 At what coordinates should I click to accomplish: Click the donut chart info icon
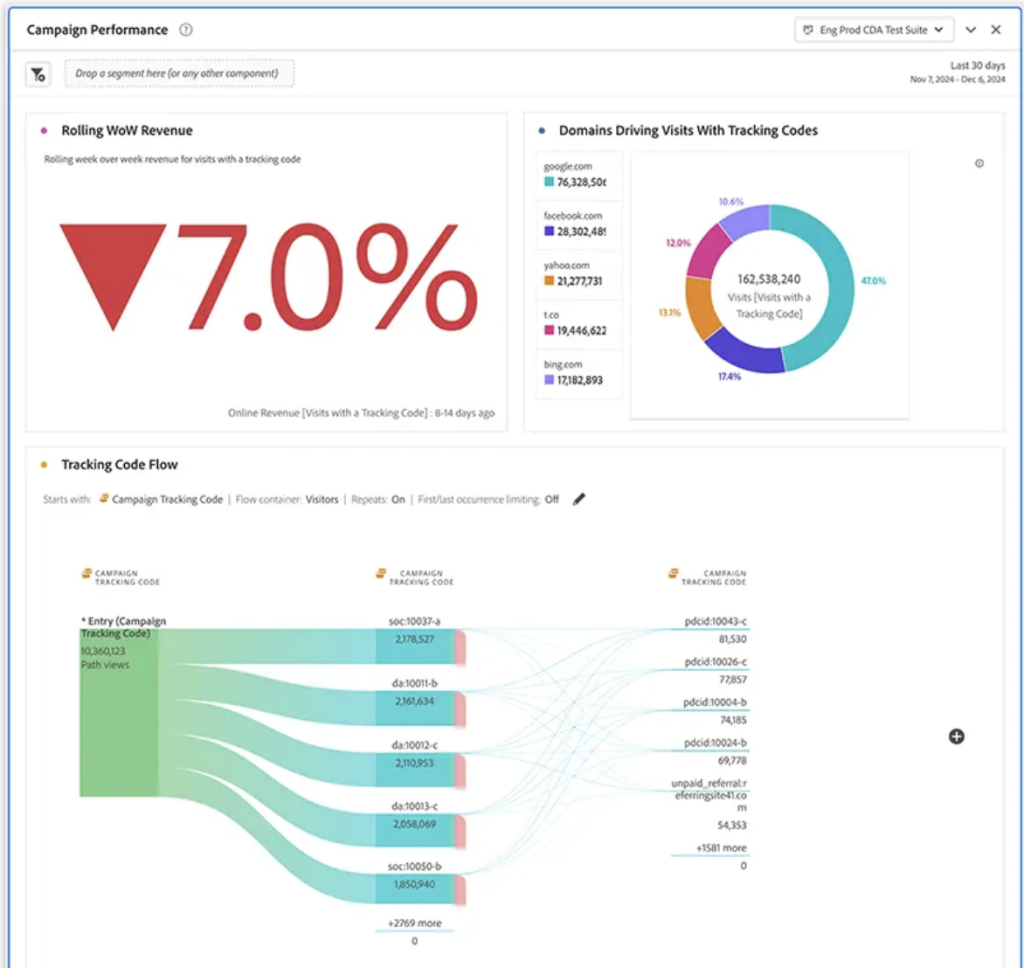979,163
